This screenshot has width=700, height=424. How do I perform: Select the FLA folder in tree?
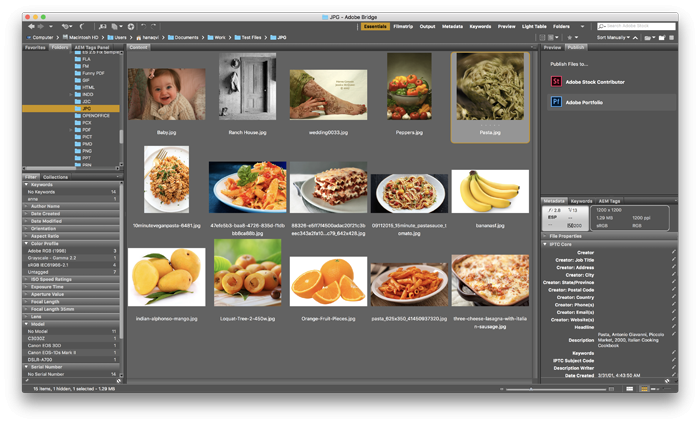coord(83,59)
